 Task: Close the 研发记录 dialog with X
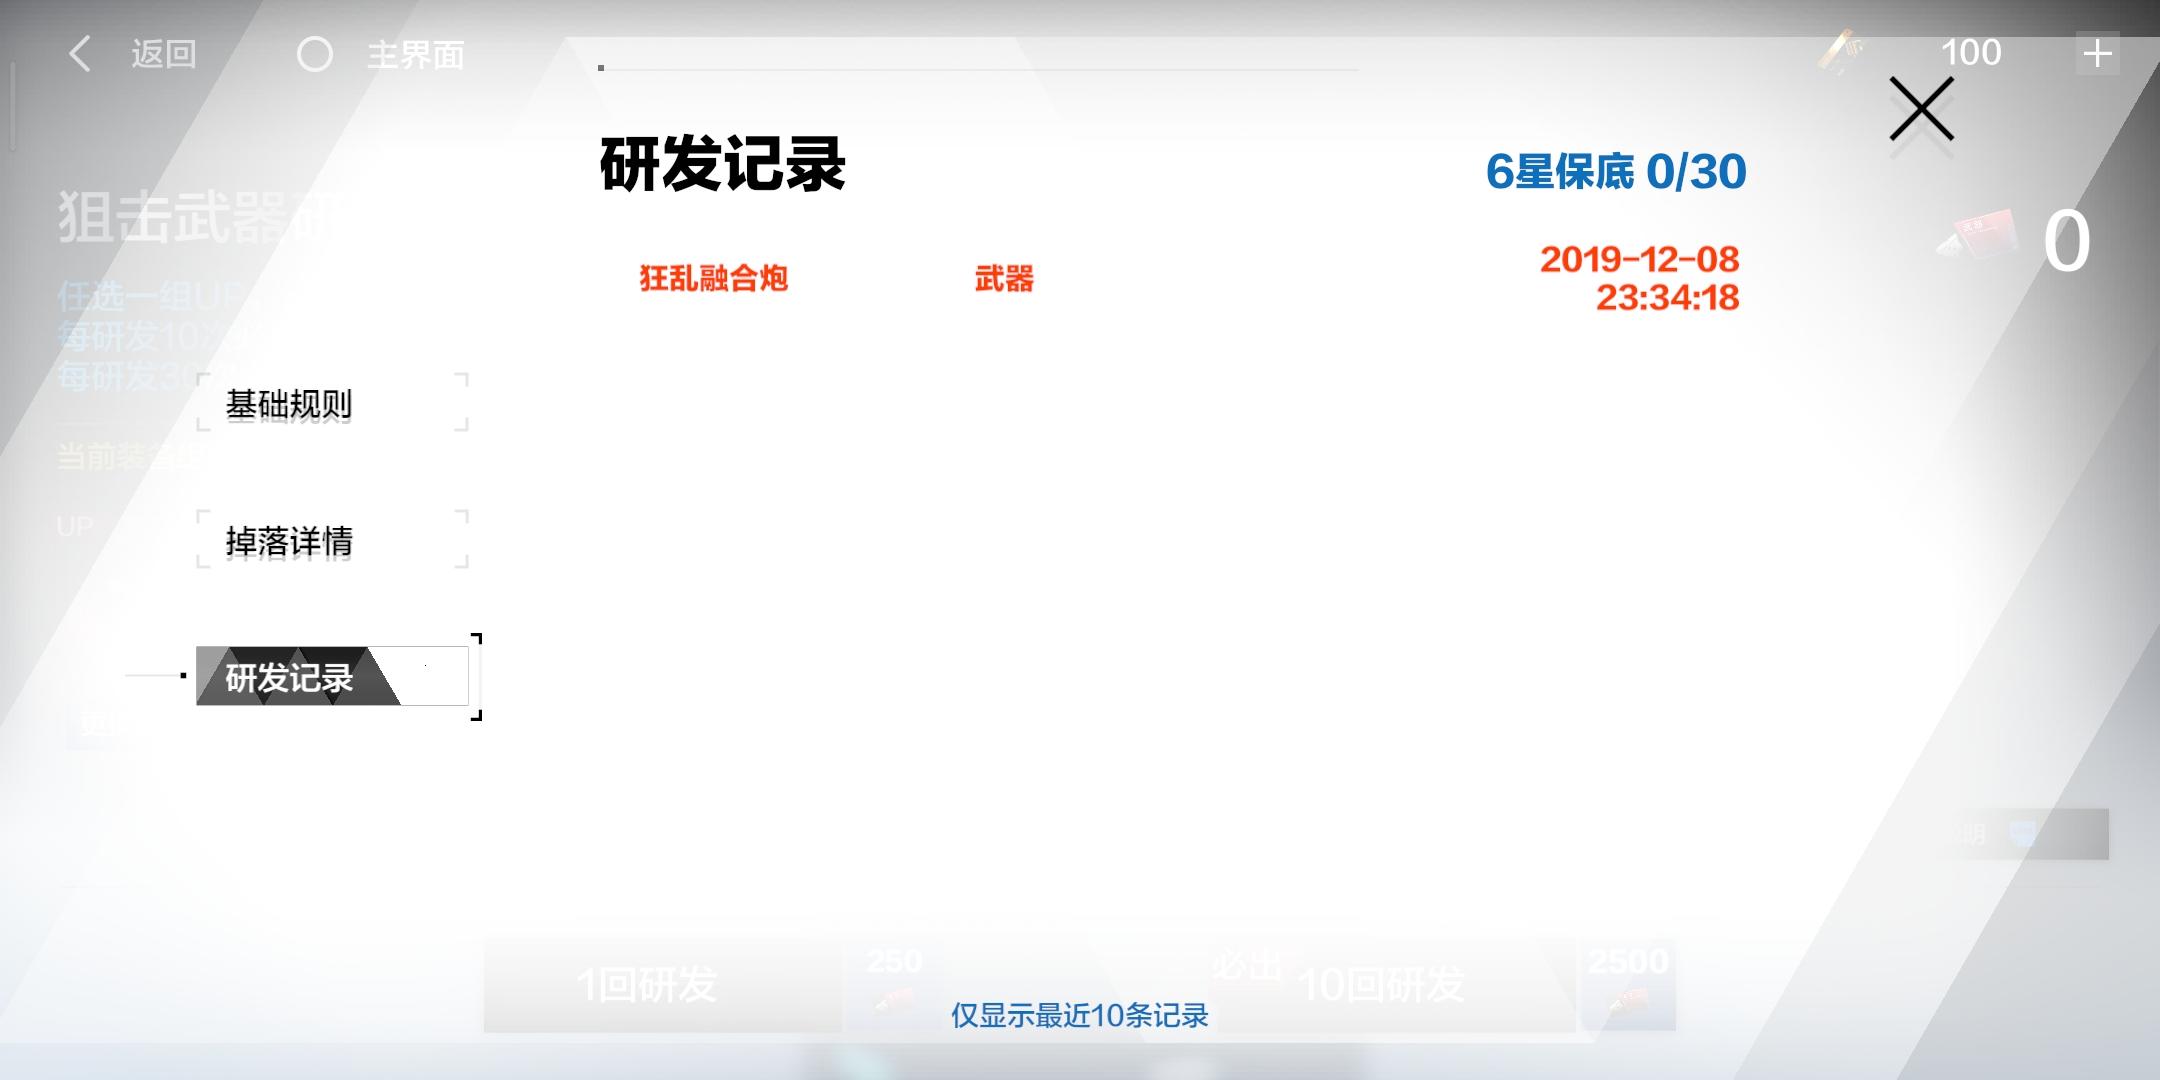[1921, 109]
